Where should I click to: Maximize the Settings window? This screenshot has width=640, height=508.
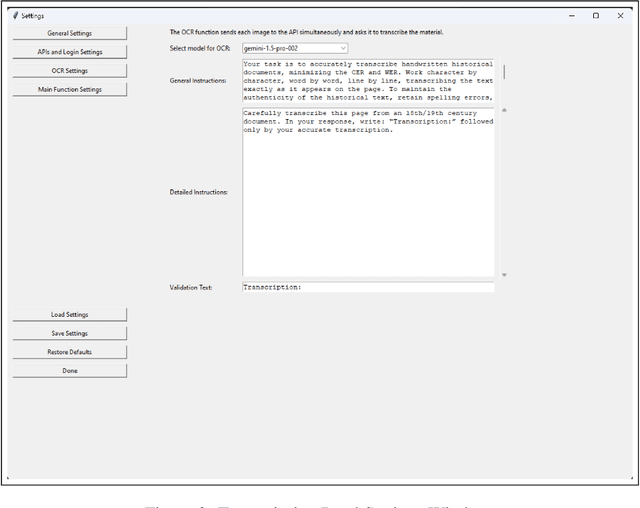click(596, 16)
